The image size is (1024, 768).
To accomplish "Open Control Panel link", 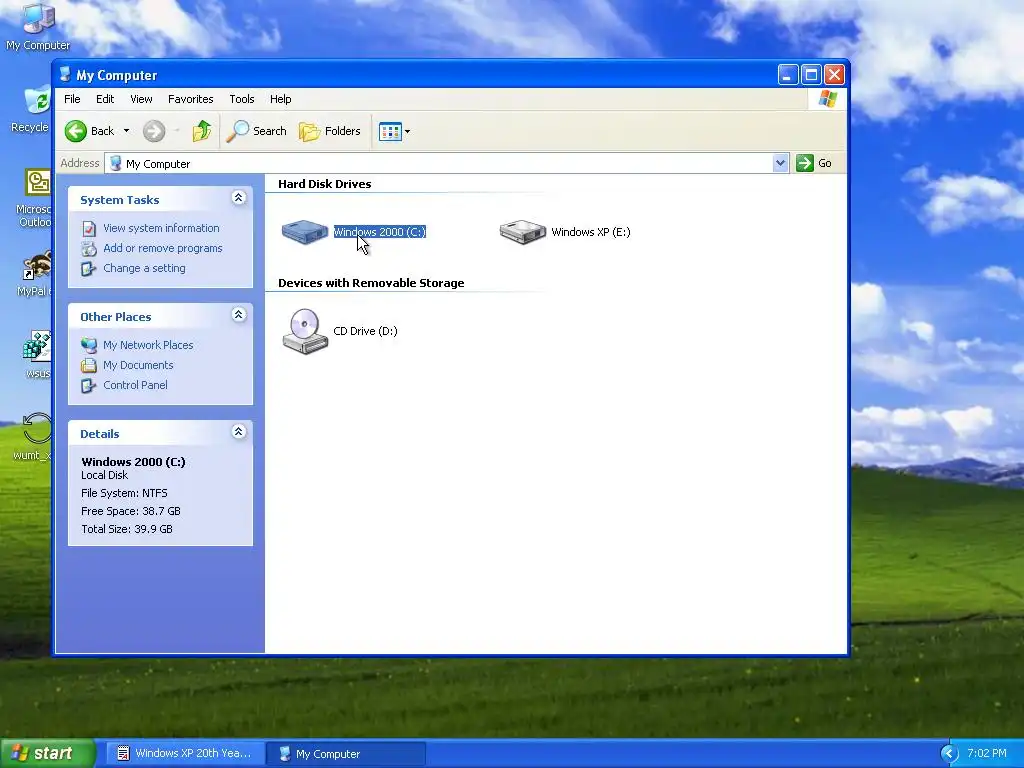I will (x=135, y=385).
